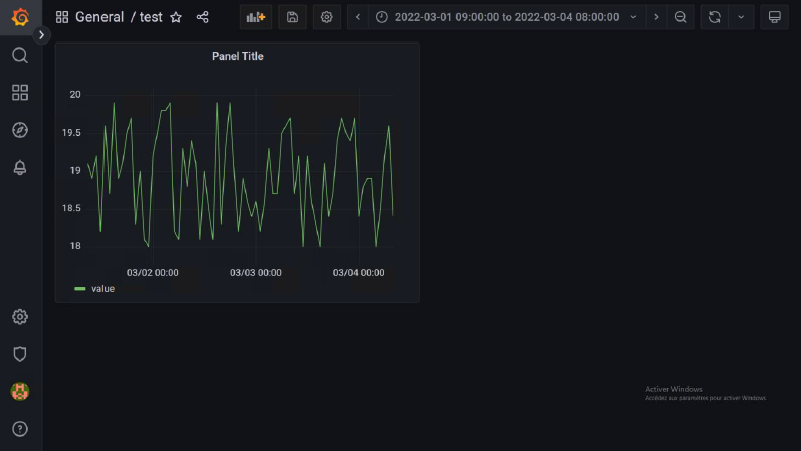Open the Help question mark icon
801x451 pixels.
(20, 429)
